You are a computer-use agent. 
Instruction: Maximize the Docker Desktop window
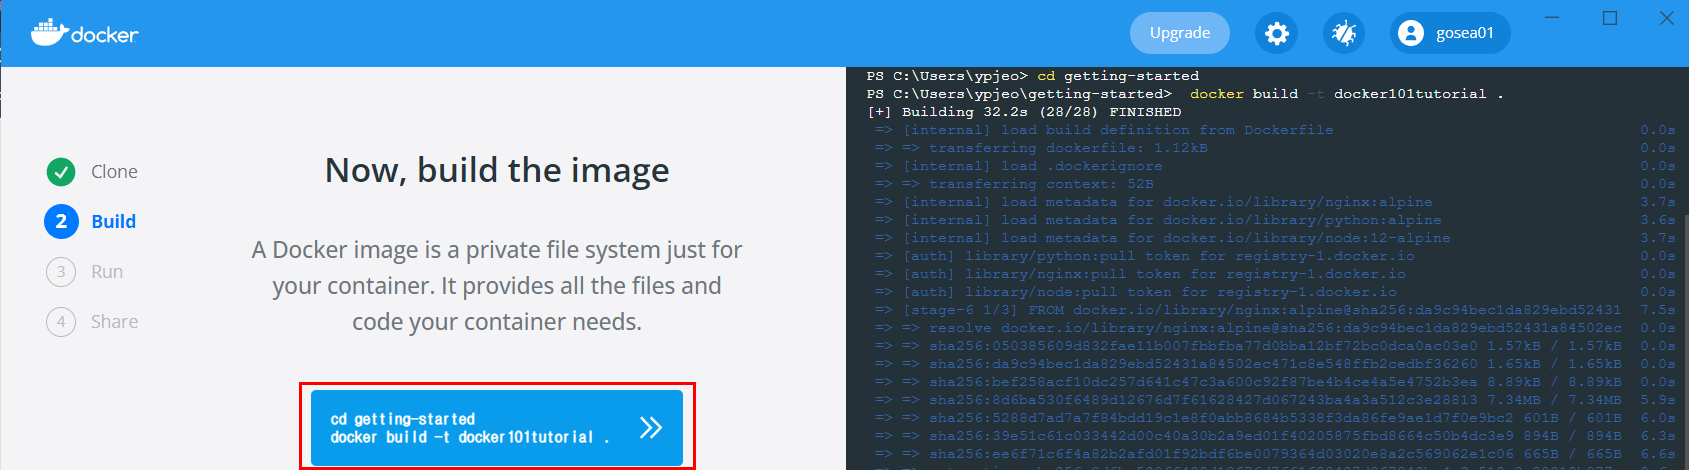(x=1610, y=18)
